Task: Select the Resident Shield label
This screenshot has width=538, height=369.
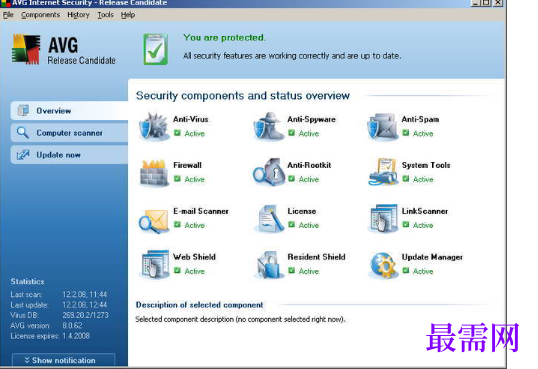Action: [316, 257]
